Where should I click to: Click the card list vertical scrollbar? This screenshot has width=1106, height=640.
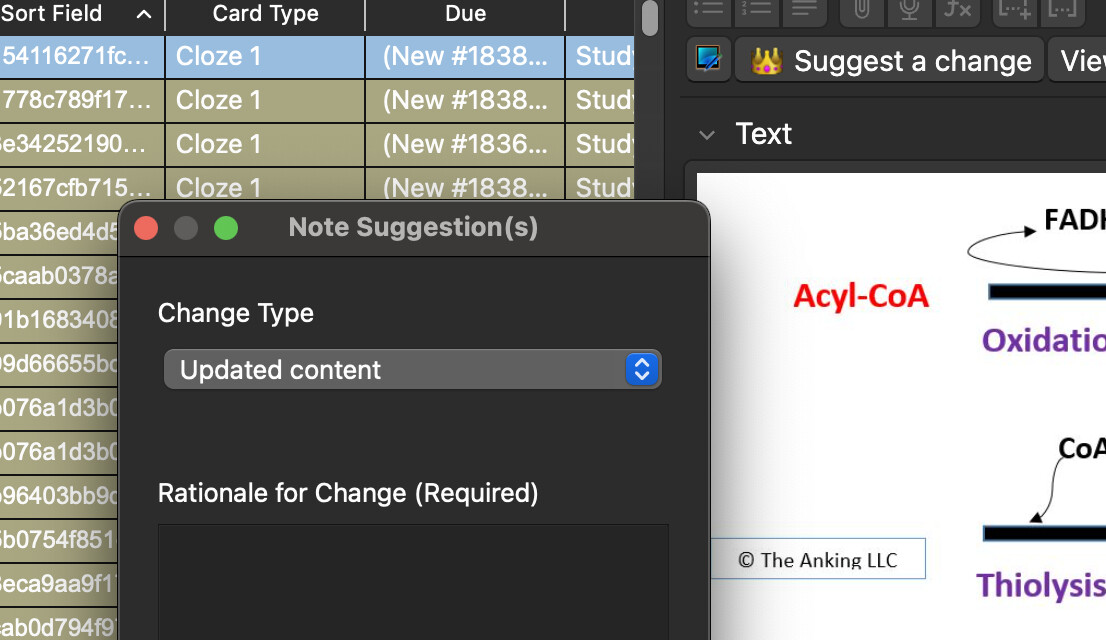point(650,18)
